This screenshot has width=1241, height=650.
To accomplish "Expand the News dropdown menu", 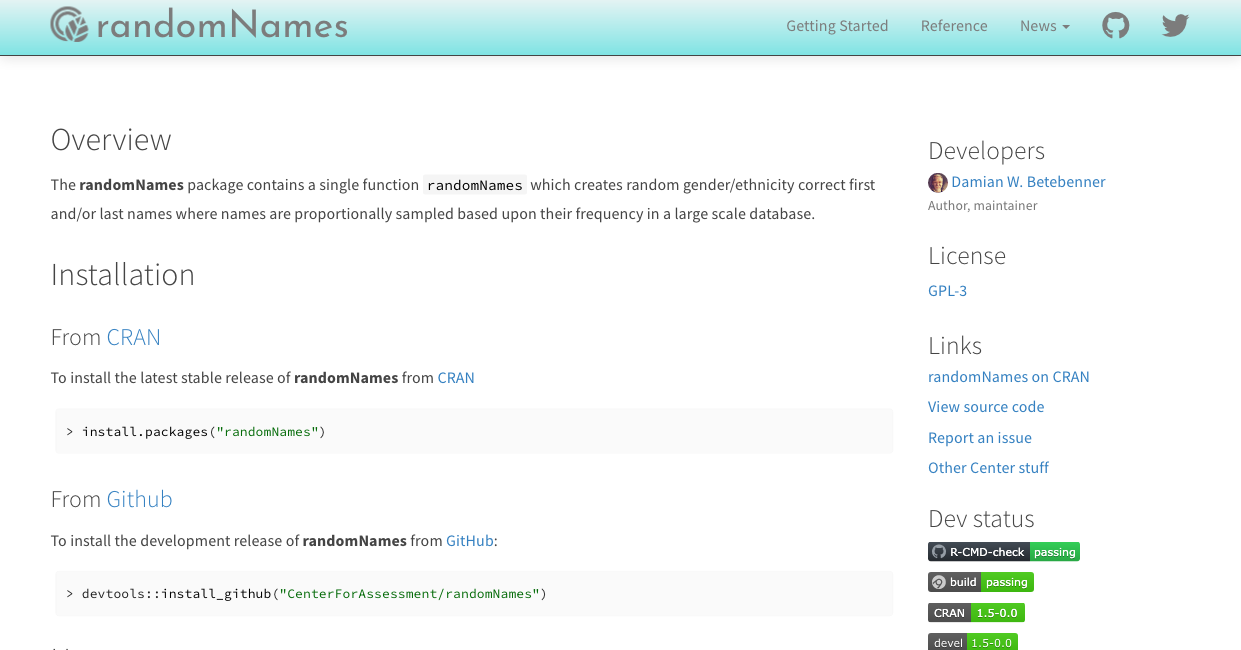I will (x=1044, y=26).
